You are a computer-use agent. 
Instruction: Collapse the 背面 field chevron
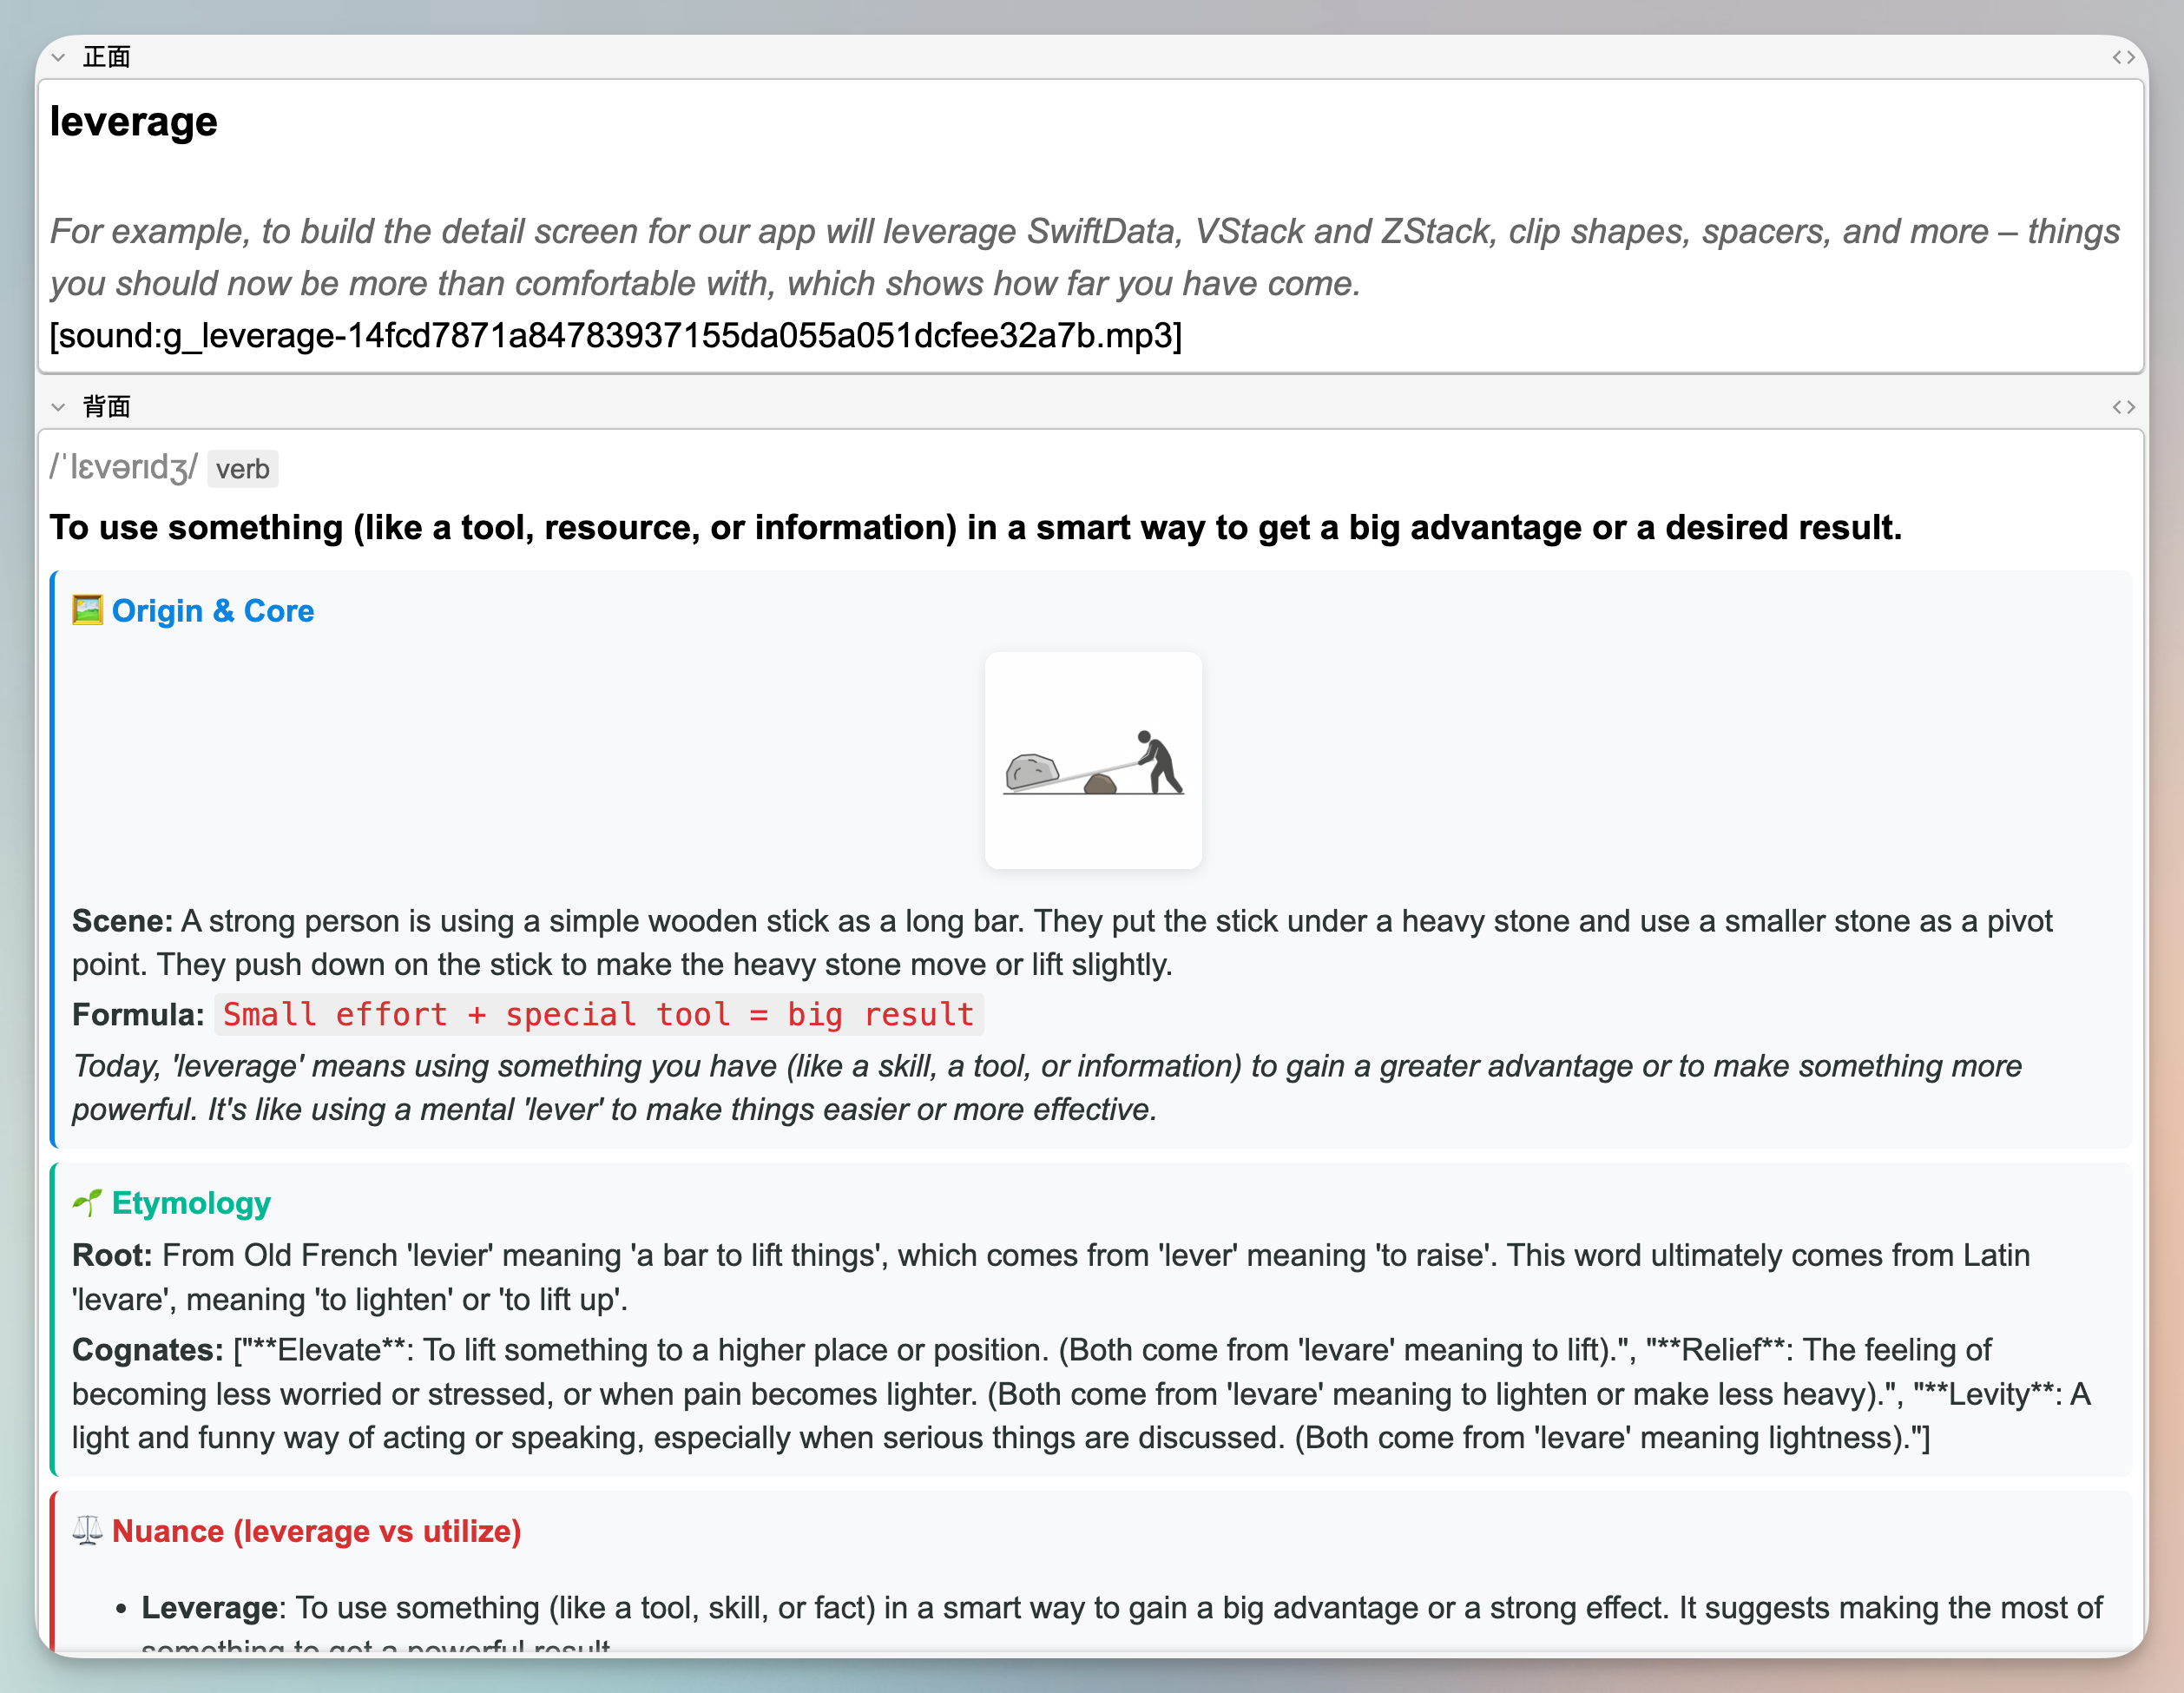click(x=58, y=407)
